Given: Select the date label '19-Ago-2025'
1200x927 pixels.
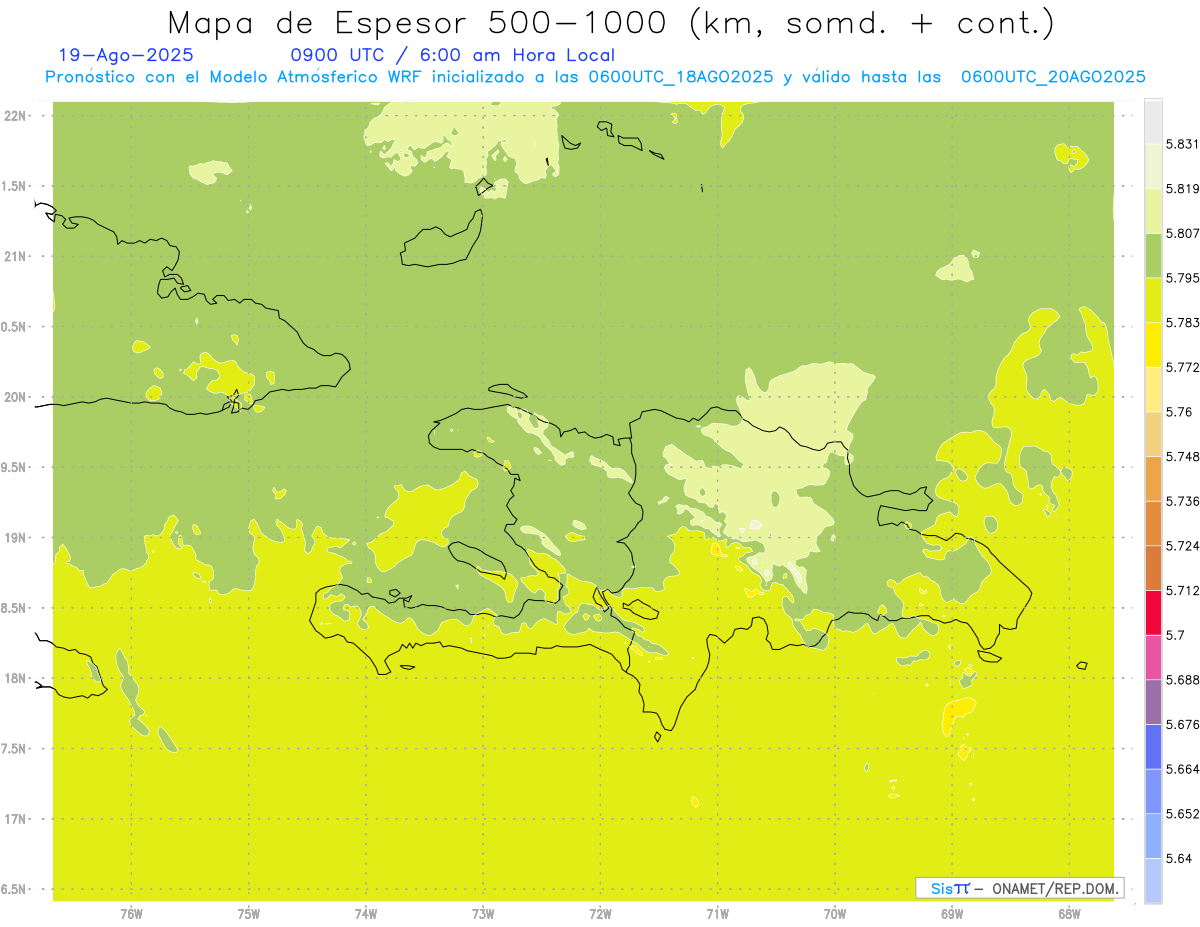Looking at the screenshot, I should click(x=126, y=55).
